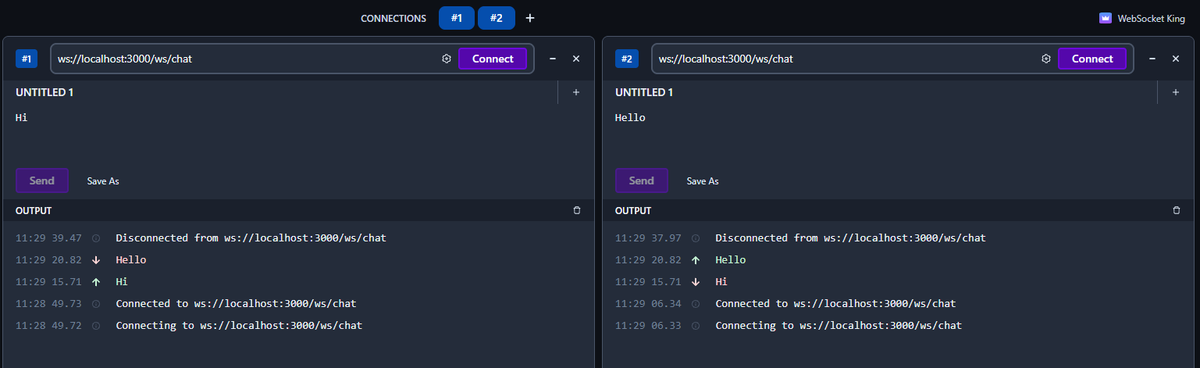Viewport: 1200px width, 368px height.
Task: Select Connecting to log text in panel #1
Action: pyautogui.click(x=239, y=326)
